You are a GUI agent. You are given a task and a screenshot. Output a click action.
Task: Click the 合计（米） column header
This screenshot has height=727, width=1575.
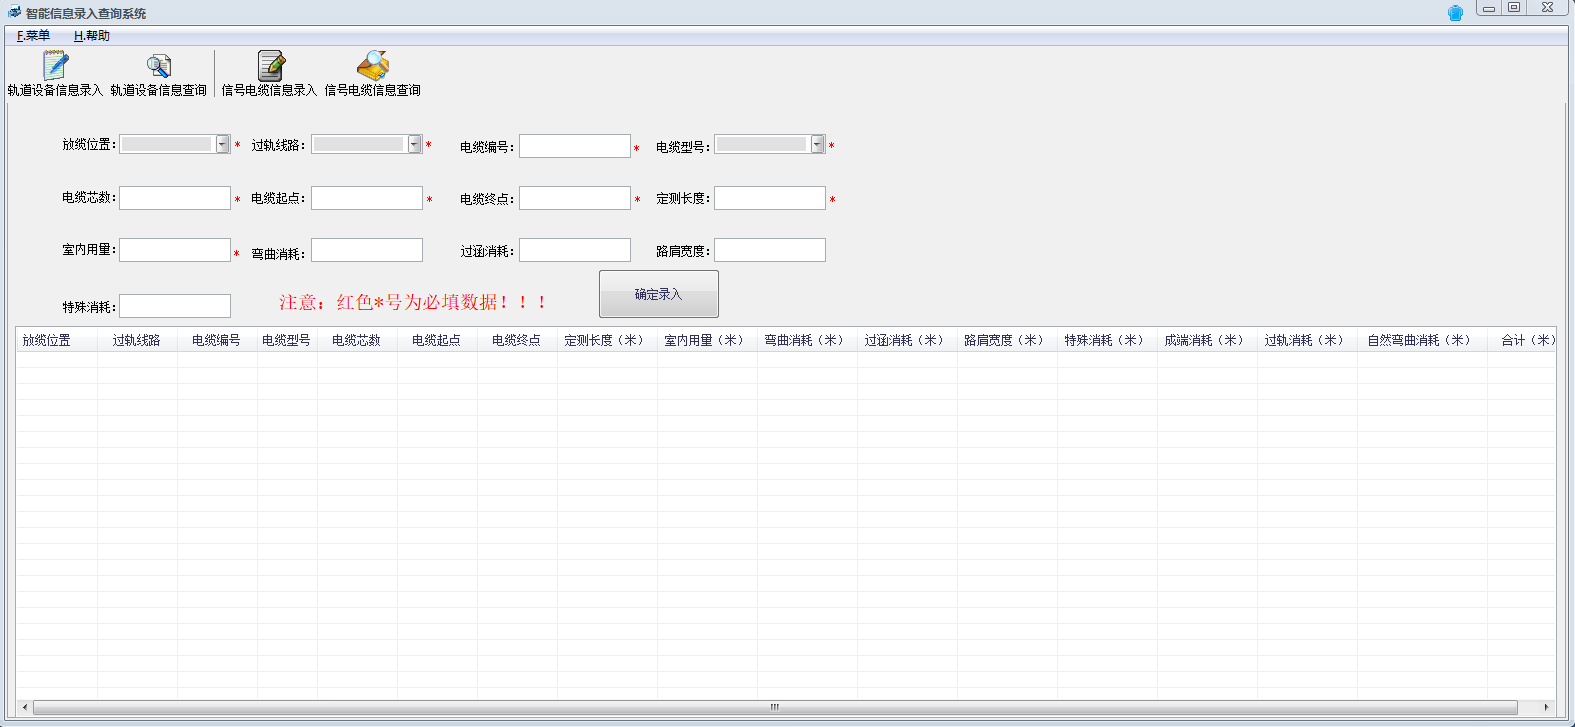1522,340
